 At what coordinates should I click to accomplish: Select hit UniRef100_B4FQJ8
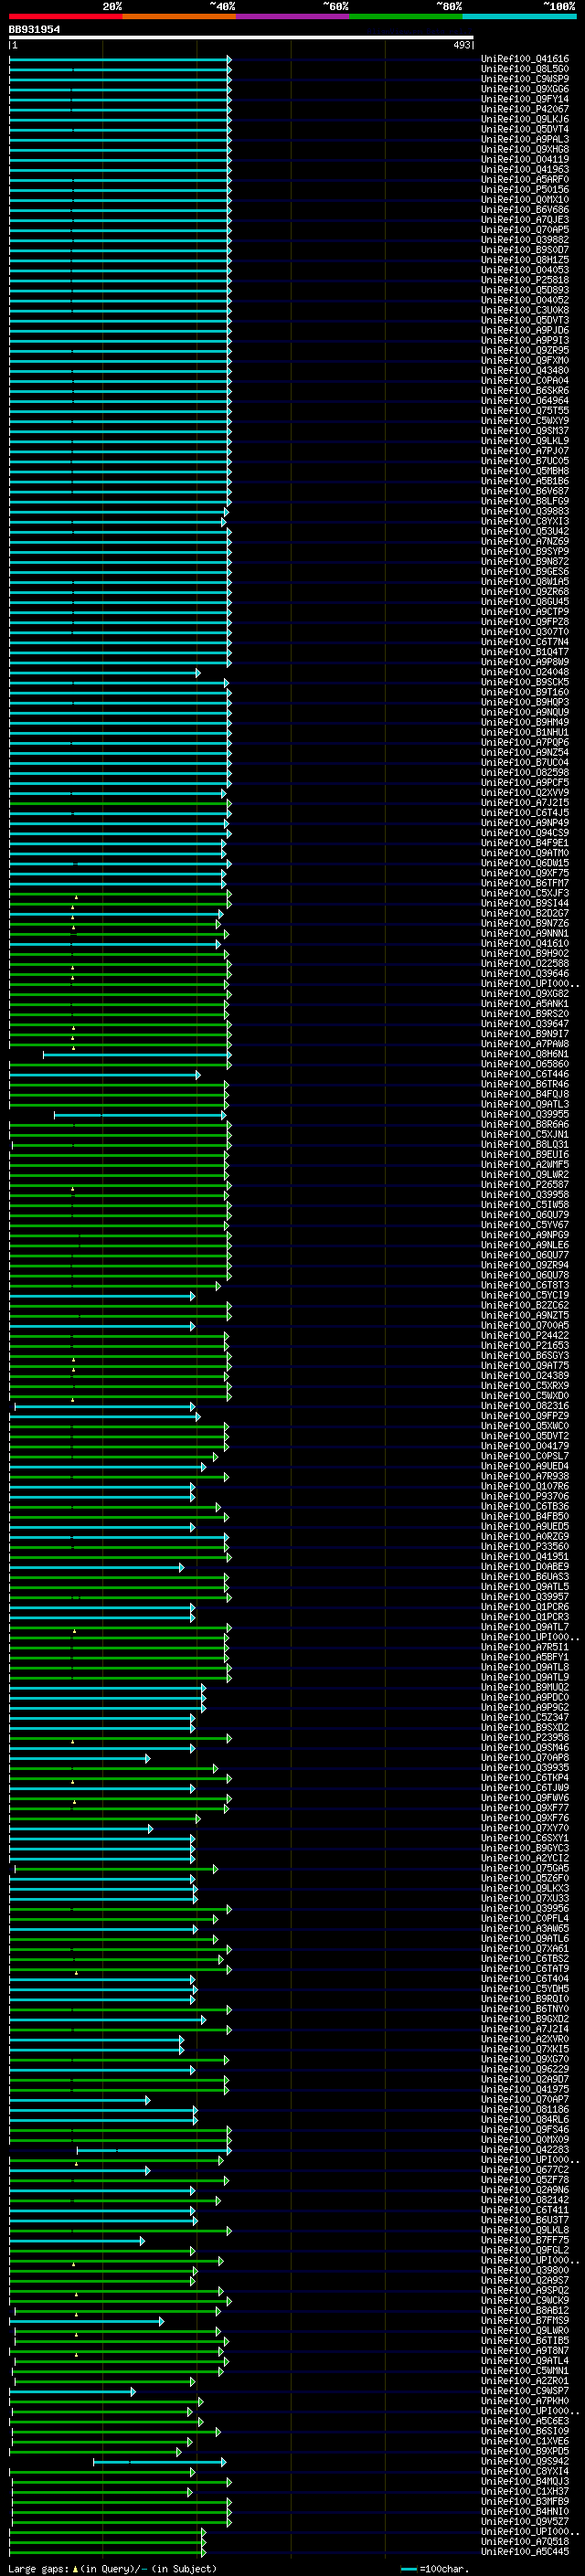[x=525, y=1094]
